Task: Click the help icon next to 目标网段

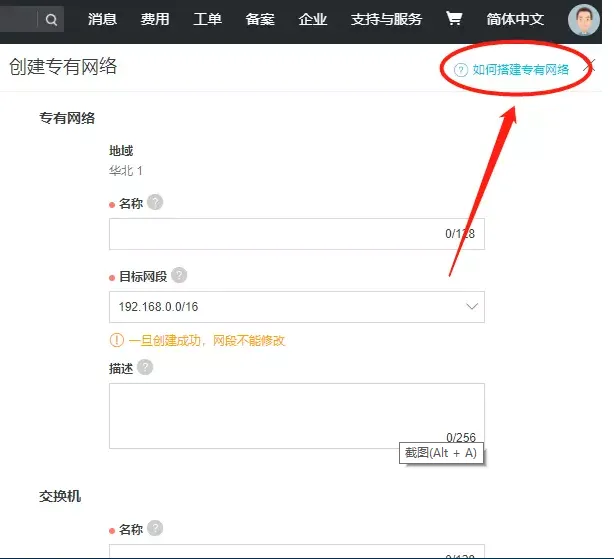Action: [179, 275]
